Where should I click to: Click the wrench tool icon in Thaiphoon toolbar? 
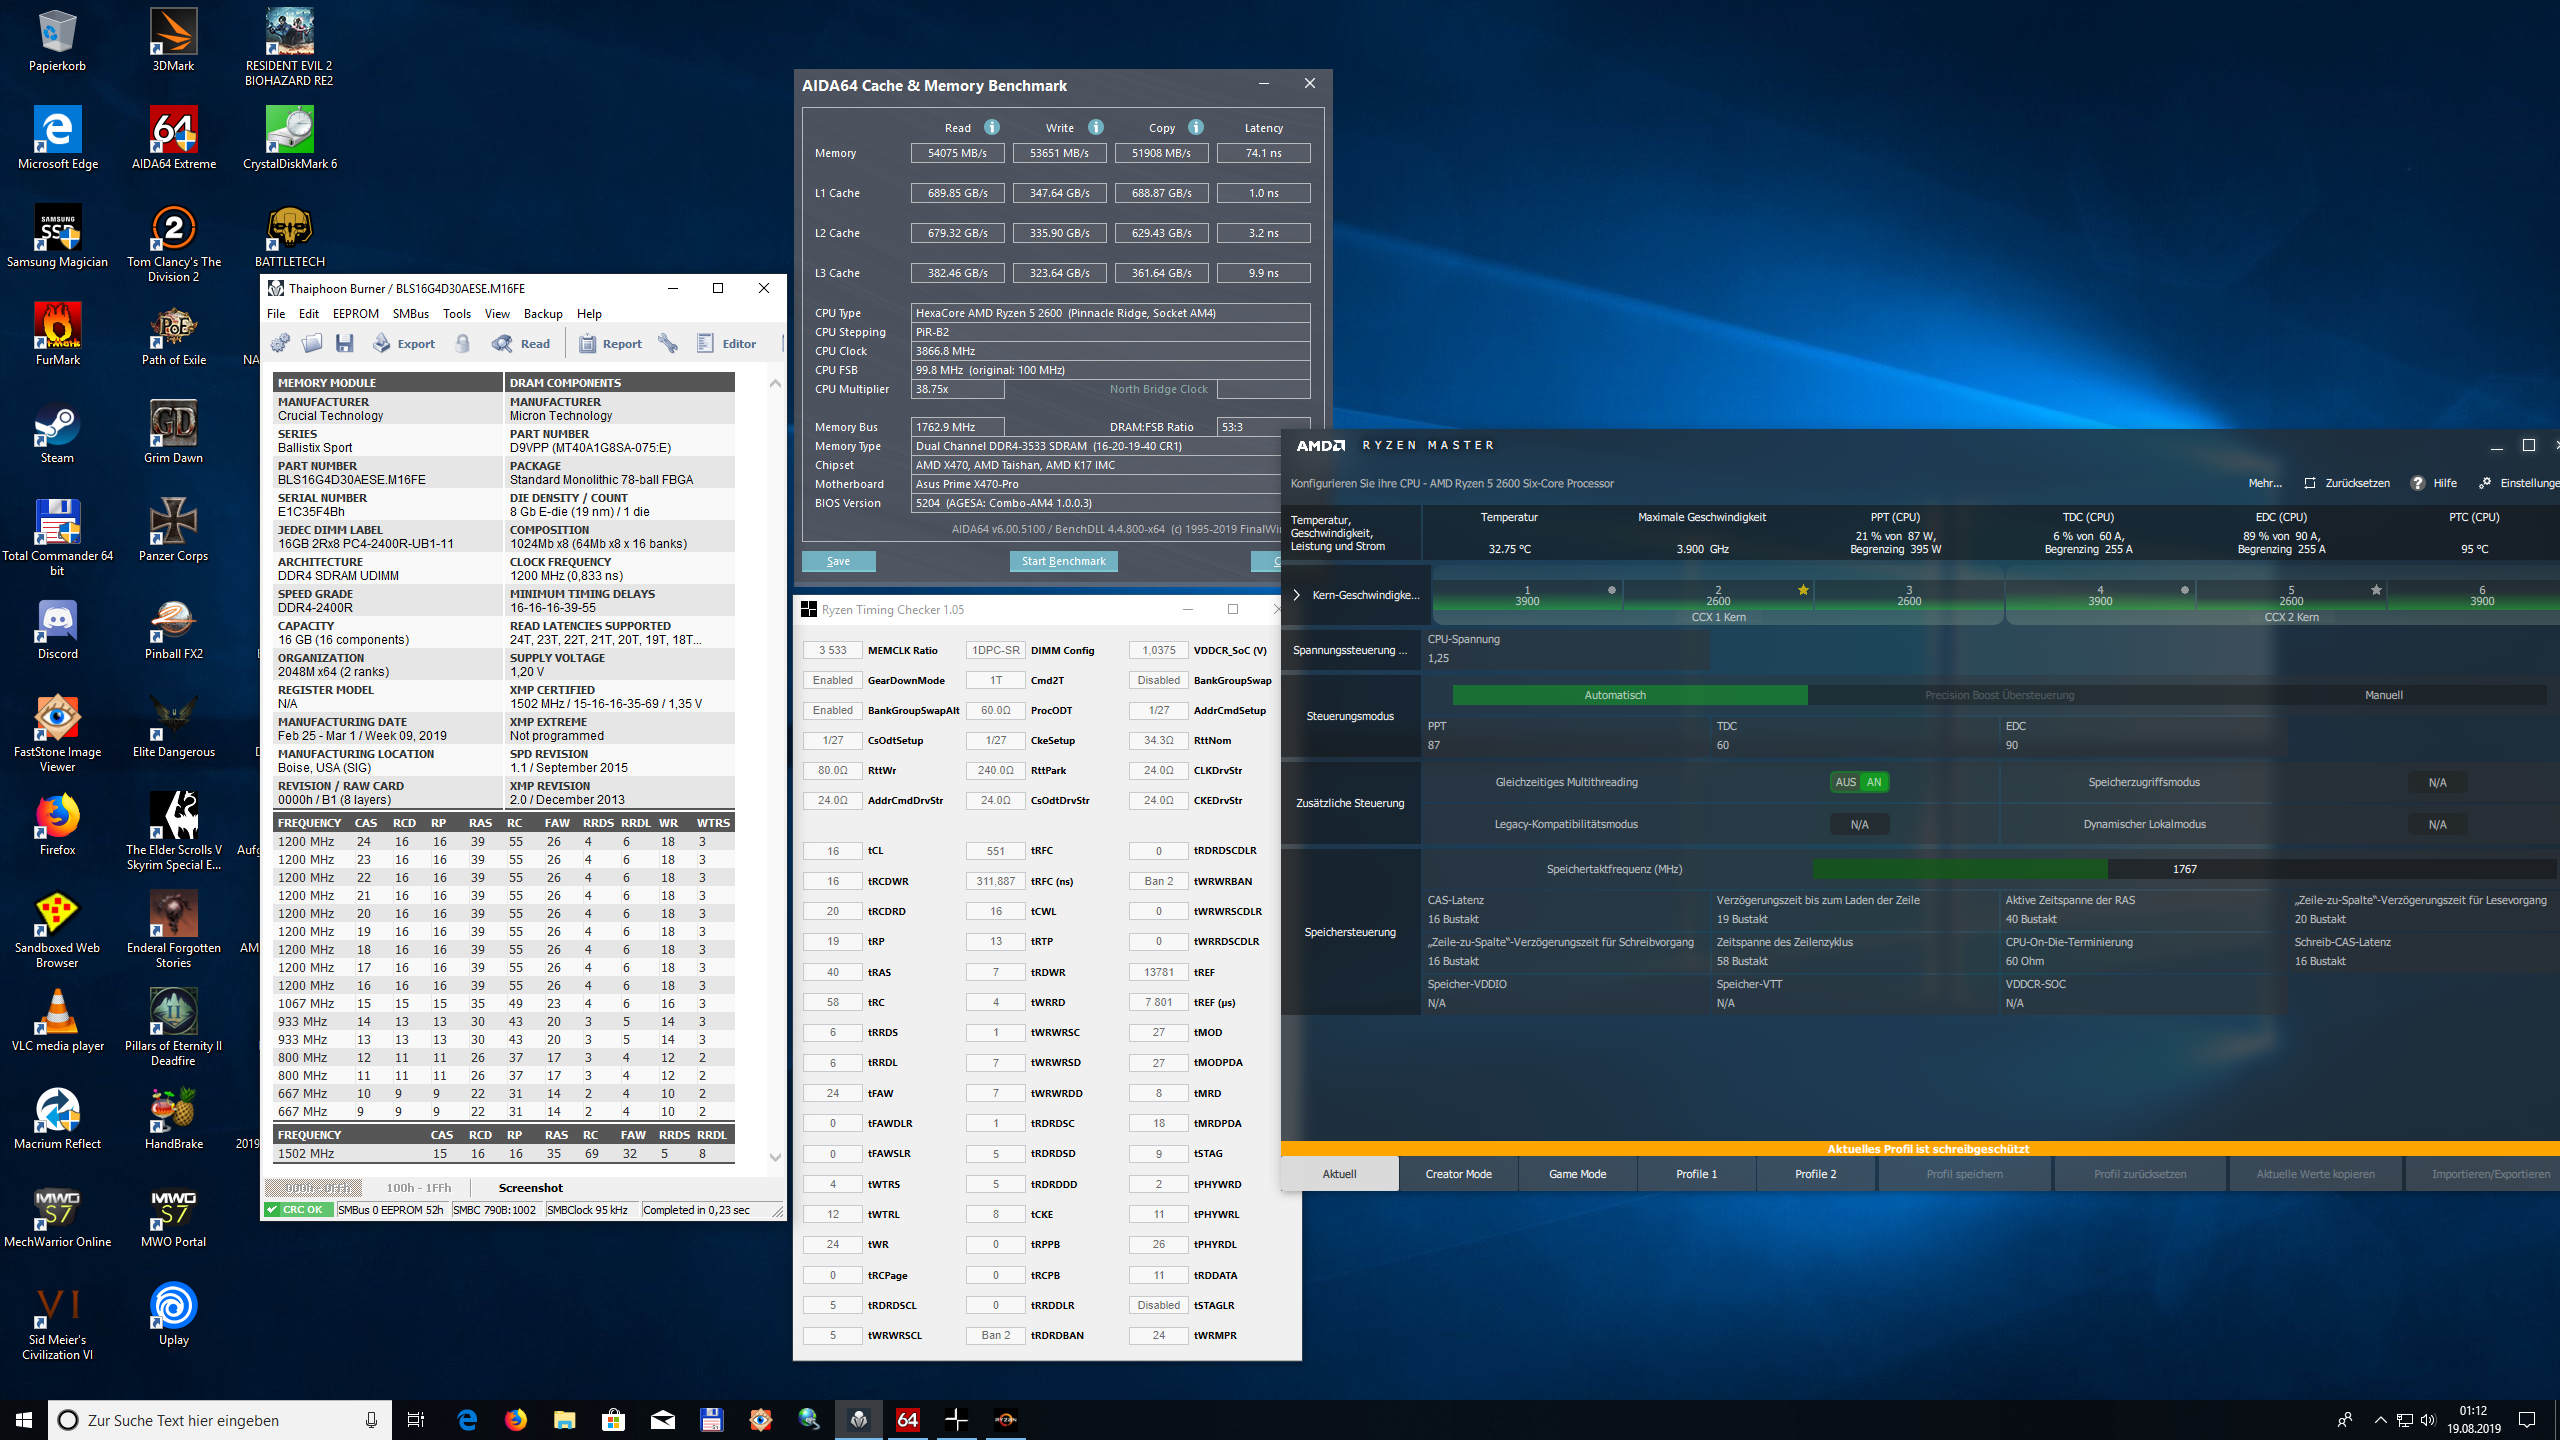point(668,343)
